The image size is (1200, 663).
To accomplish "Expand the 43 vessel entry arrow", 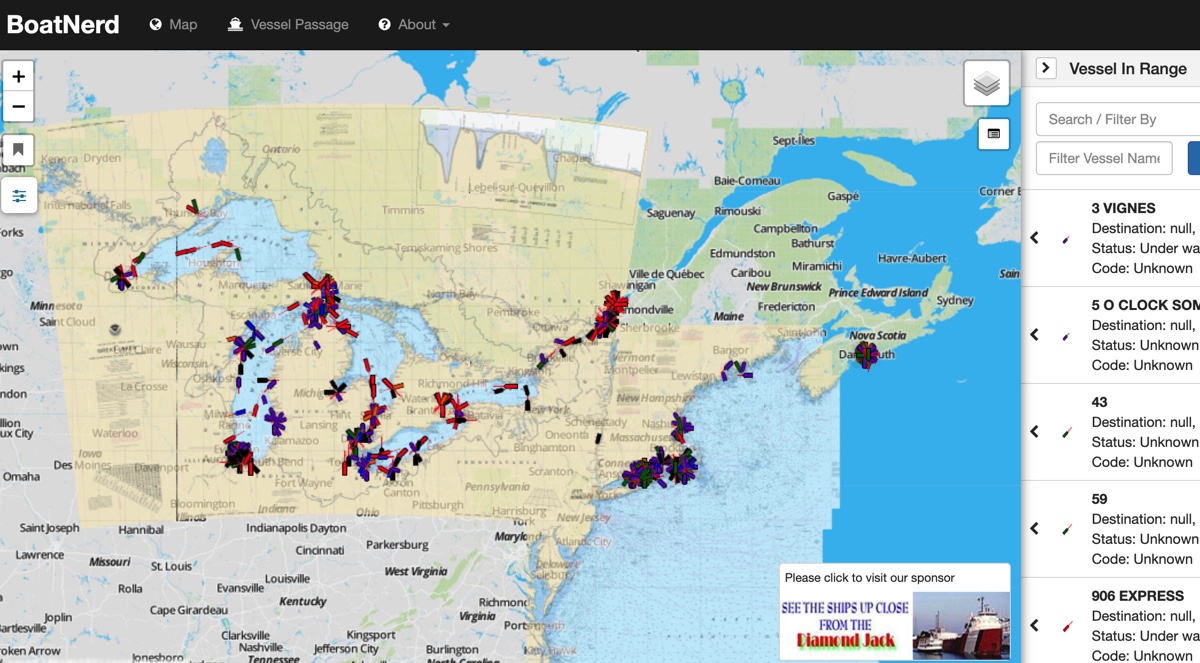I will click(x=1035, y=432).
